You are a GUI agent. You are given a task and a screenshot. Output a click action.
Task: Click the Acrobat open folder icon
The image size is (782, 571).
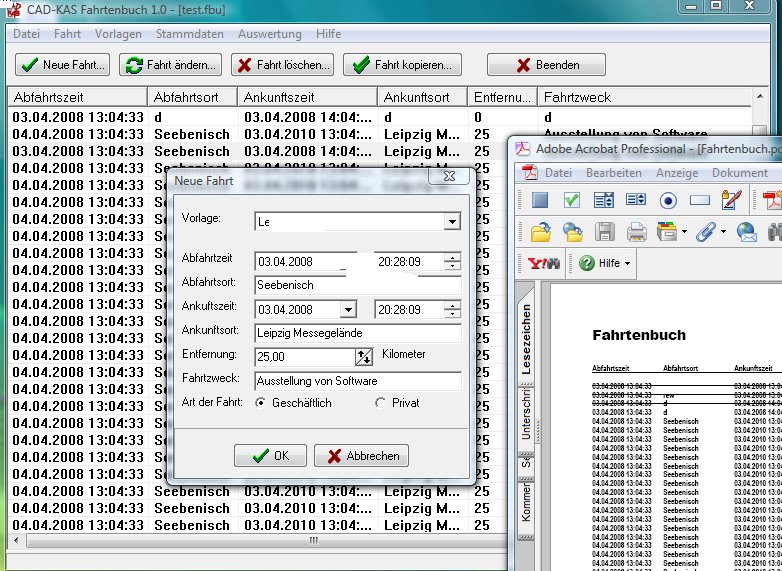(x=540, y=232)
